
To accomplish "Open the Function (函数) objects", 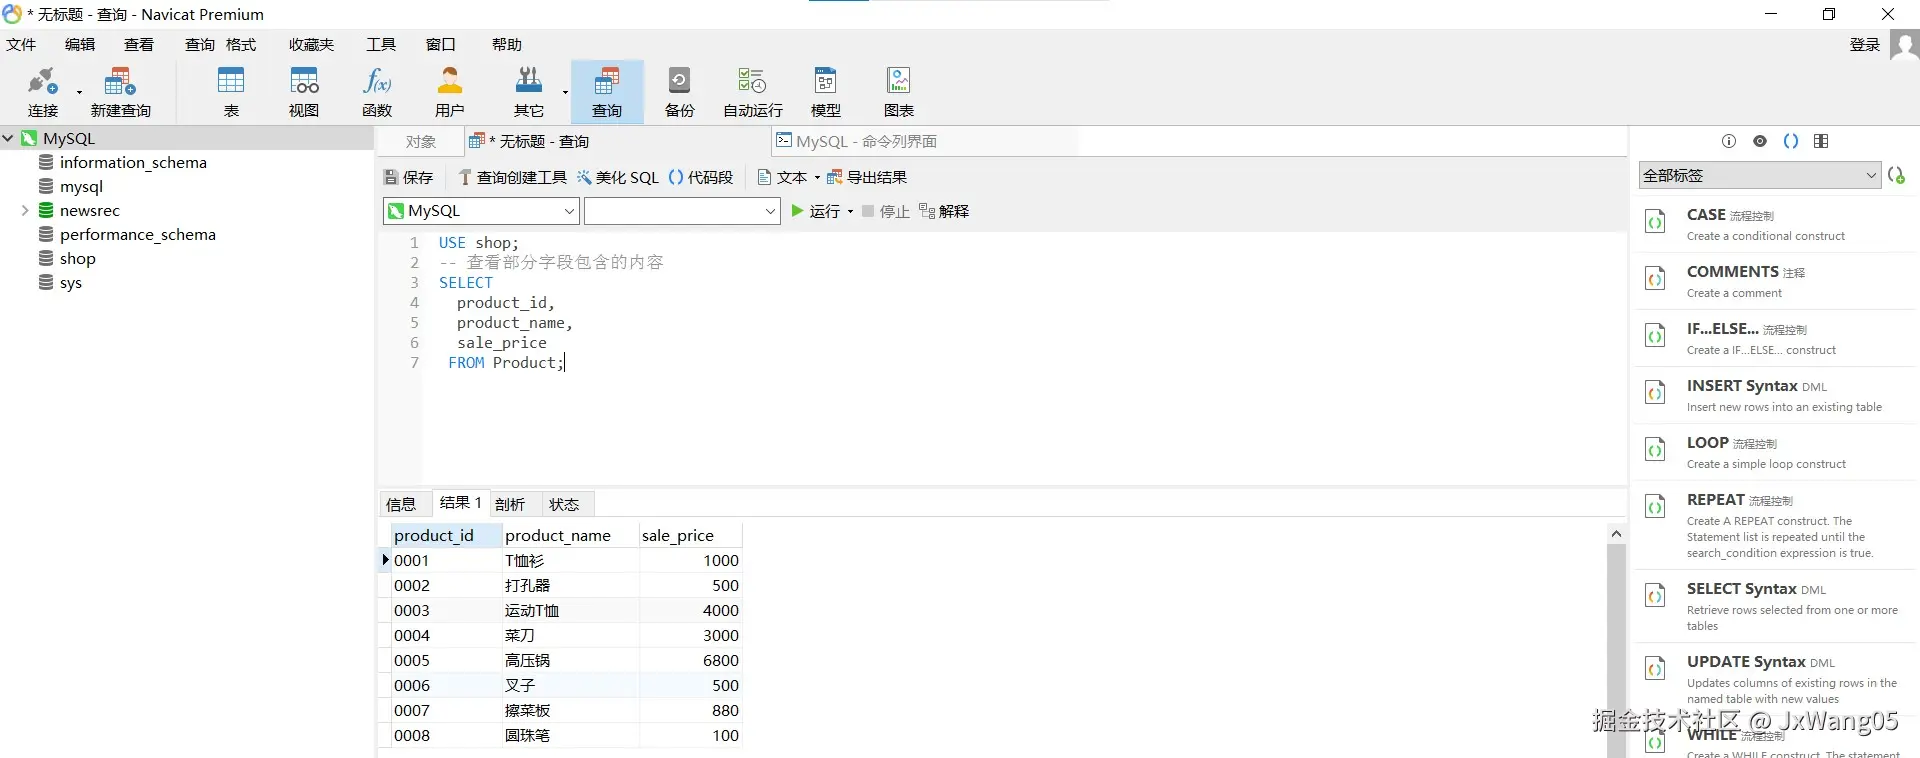I will (x=377, y=92).
